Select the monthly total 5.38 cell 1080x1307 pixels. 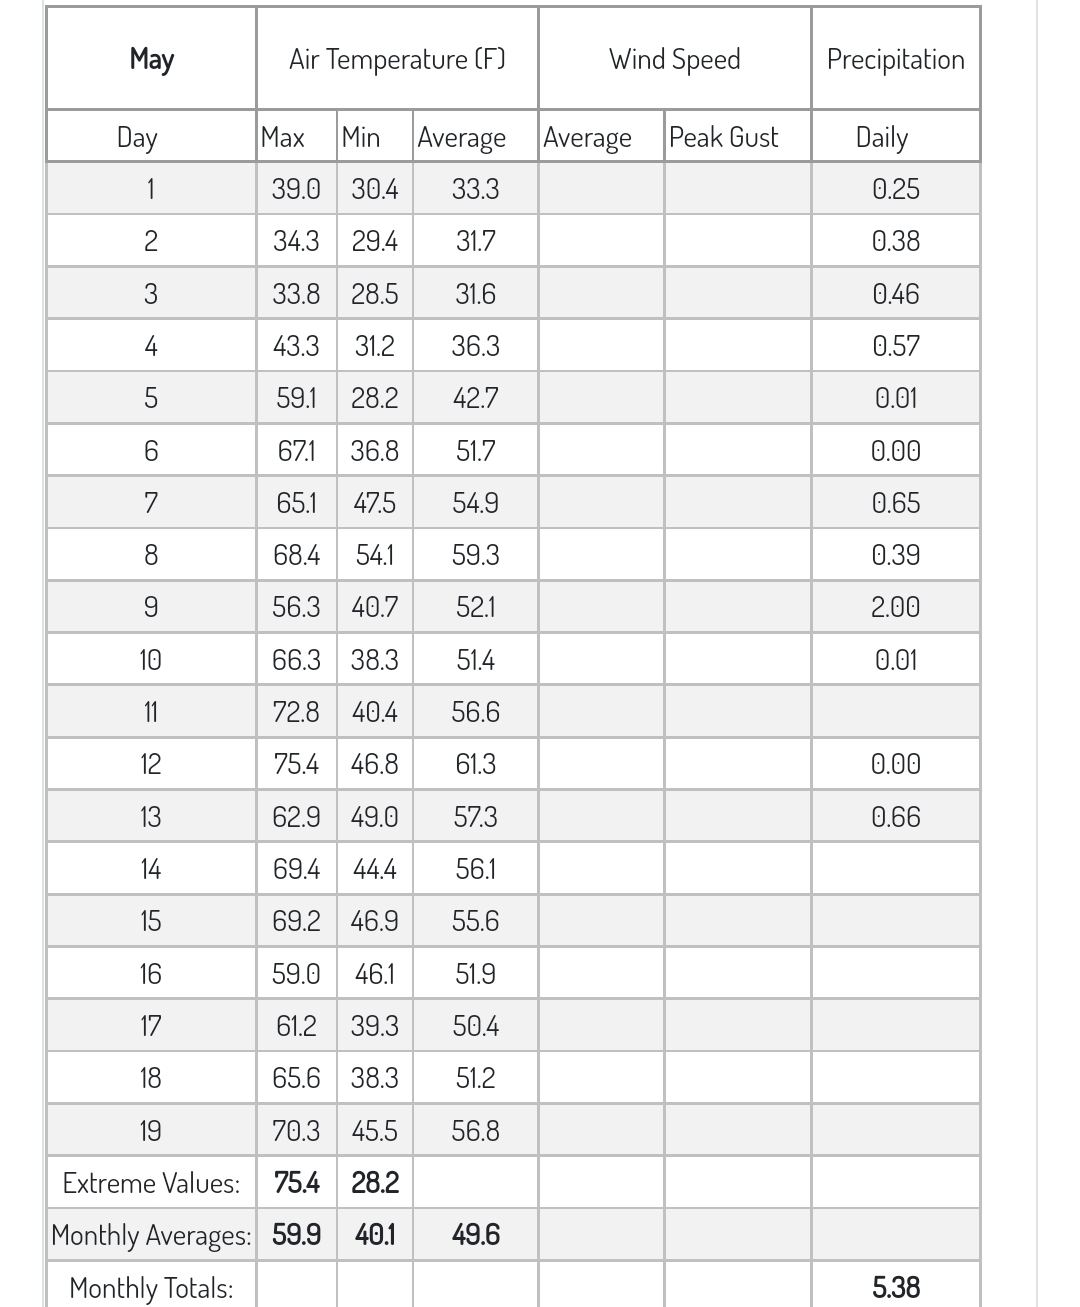(896, 1286)
